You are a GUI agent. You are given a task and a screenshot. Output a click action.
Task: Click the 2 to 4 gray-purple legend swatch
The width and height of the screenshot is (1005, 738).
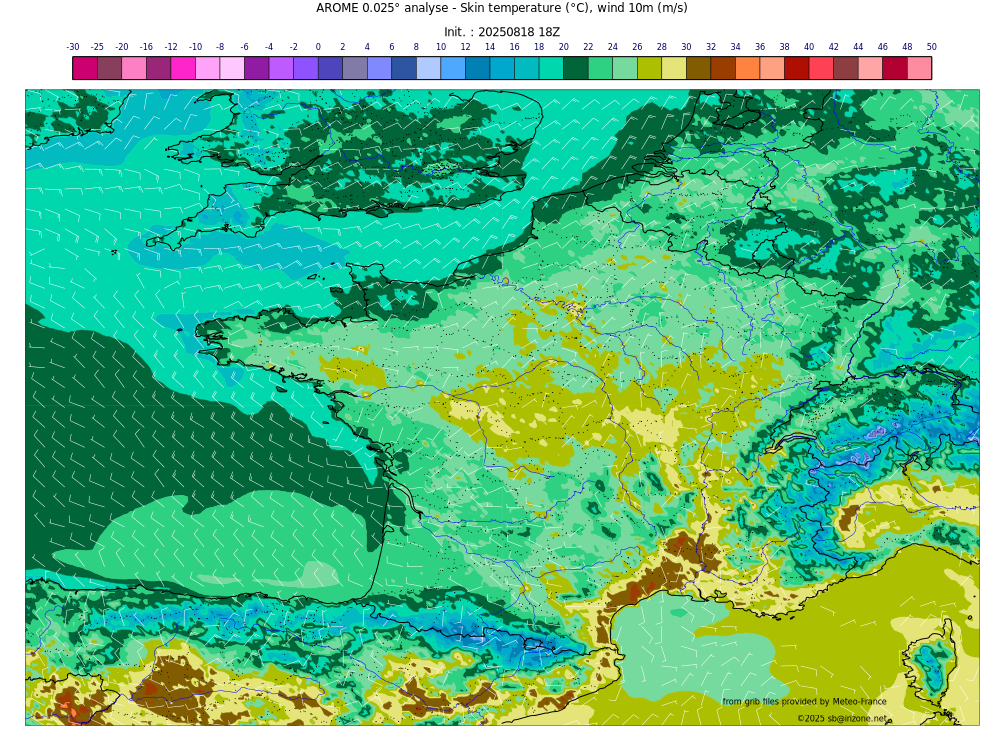pos(355,68)
